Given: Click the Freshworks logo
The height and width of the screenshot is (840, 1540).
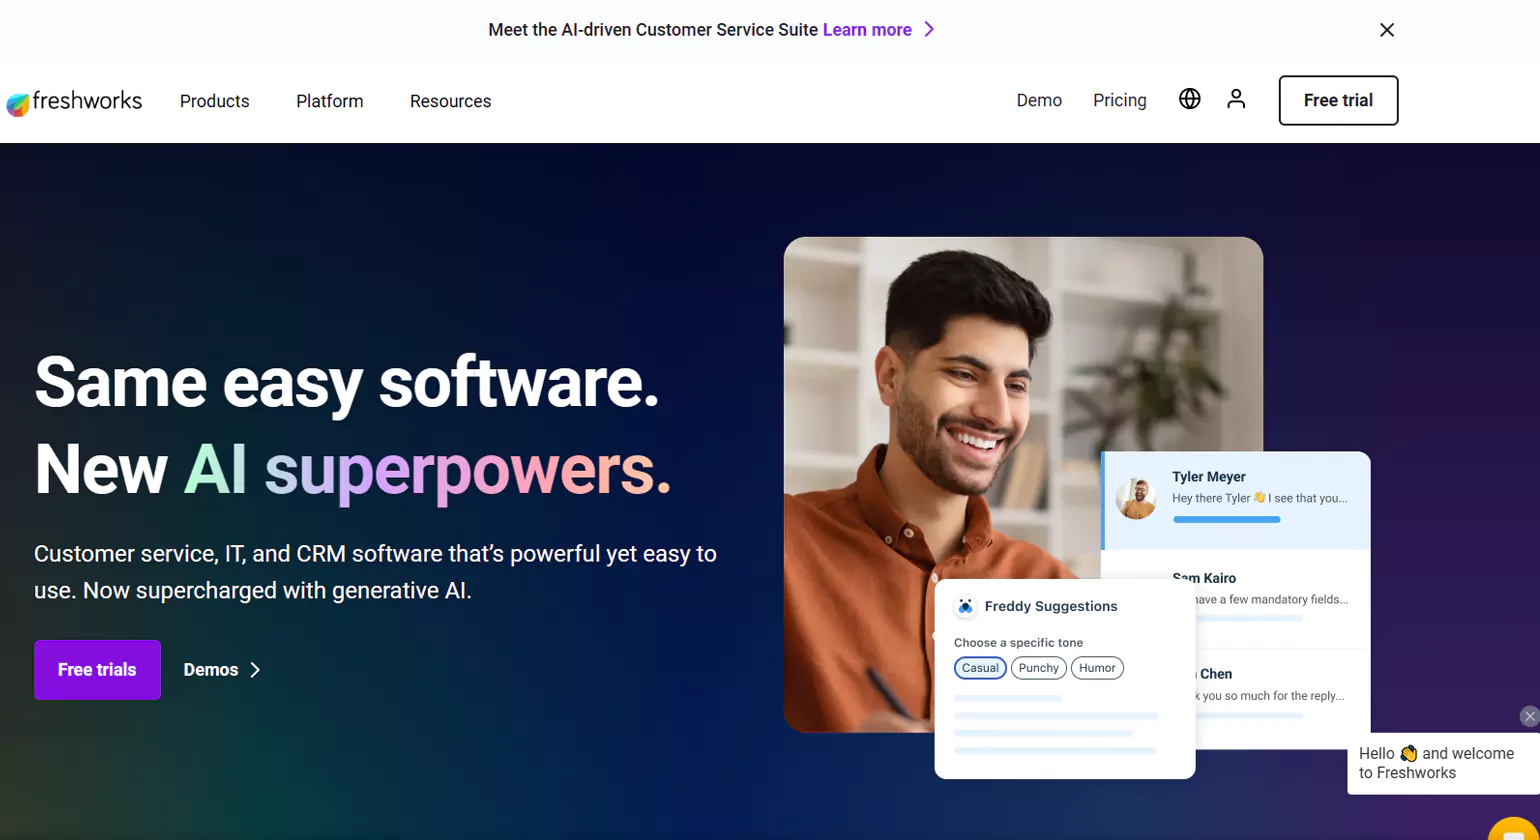Looking at the screenshot, I should (74, 101).
